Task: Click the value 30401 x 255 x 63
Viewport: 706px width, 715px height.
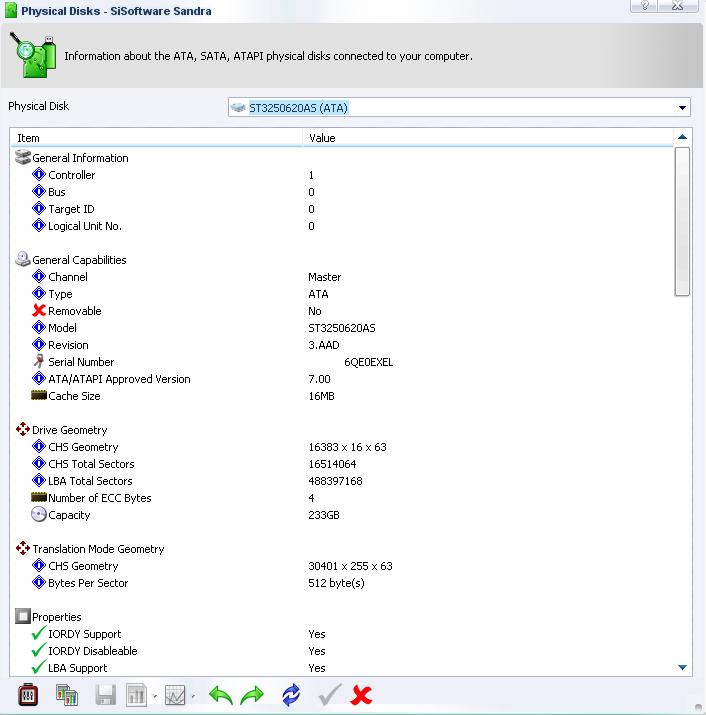Action: tap(350, 566)
